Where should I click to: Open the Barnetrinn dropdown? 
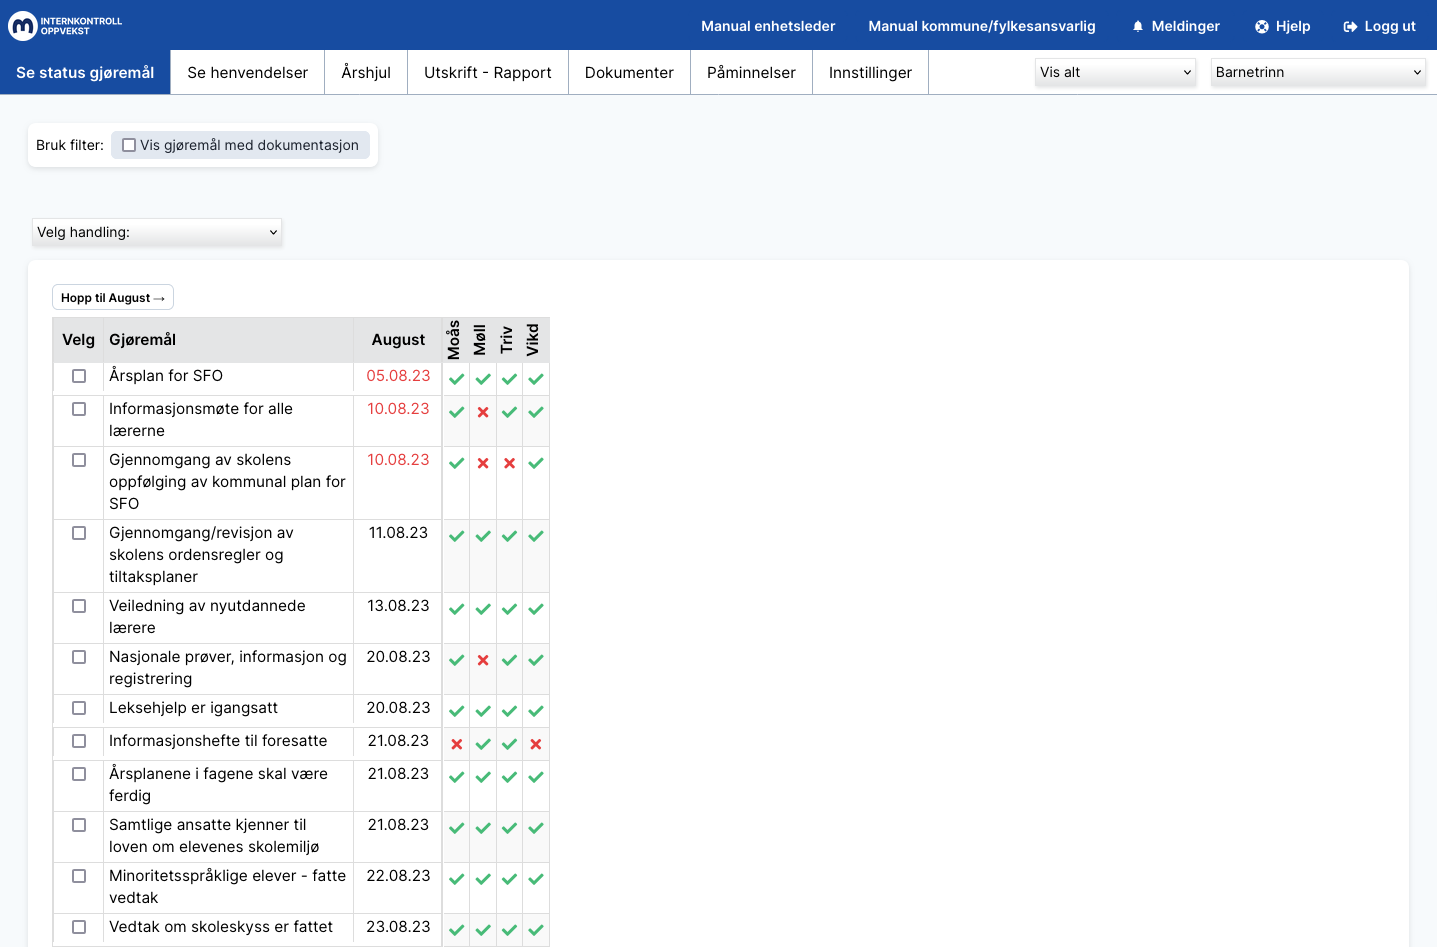click(1318, 72)
